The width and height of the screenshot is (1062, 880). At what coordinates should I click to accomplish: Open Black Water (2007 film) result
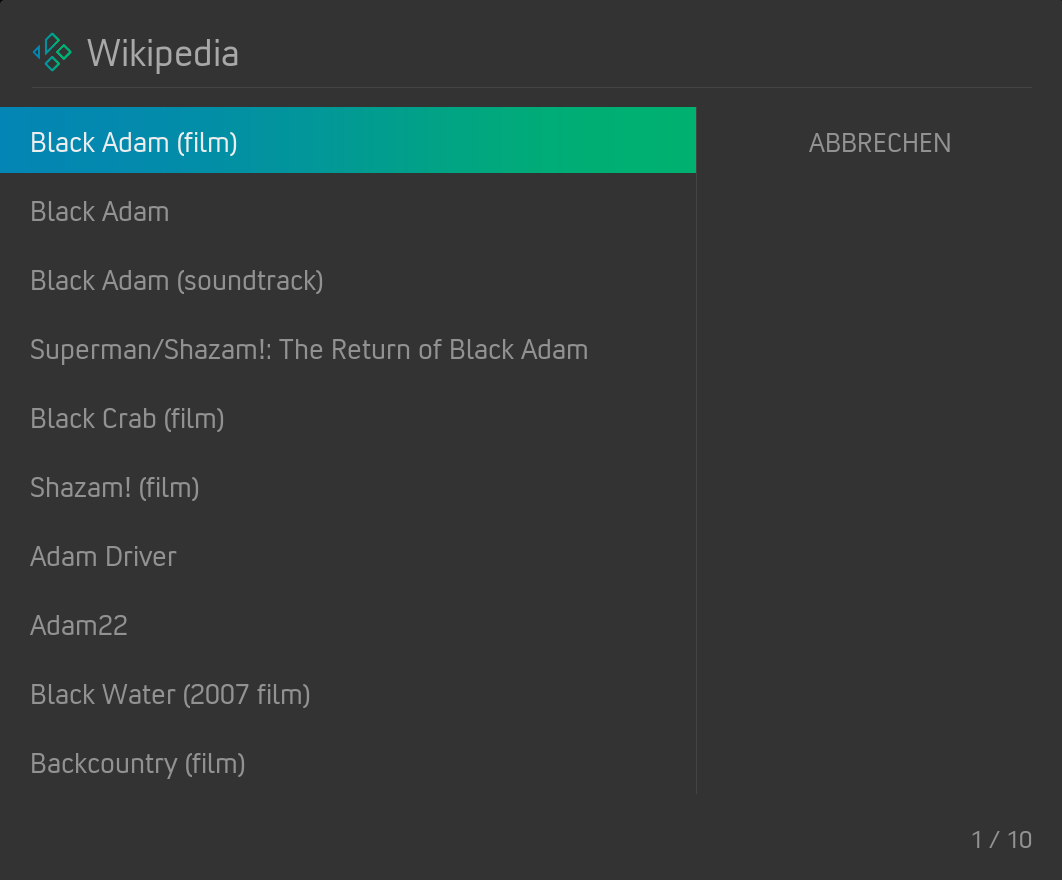pos(347,694)
